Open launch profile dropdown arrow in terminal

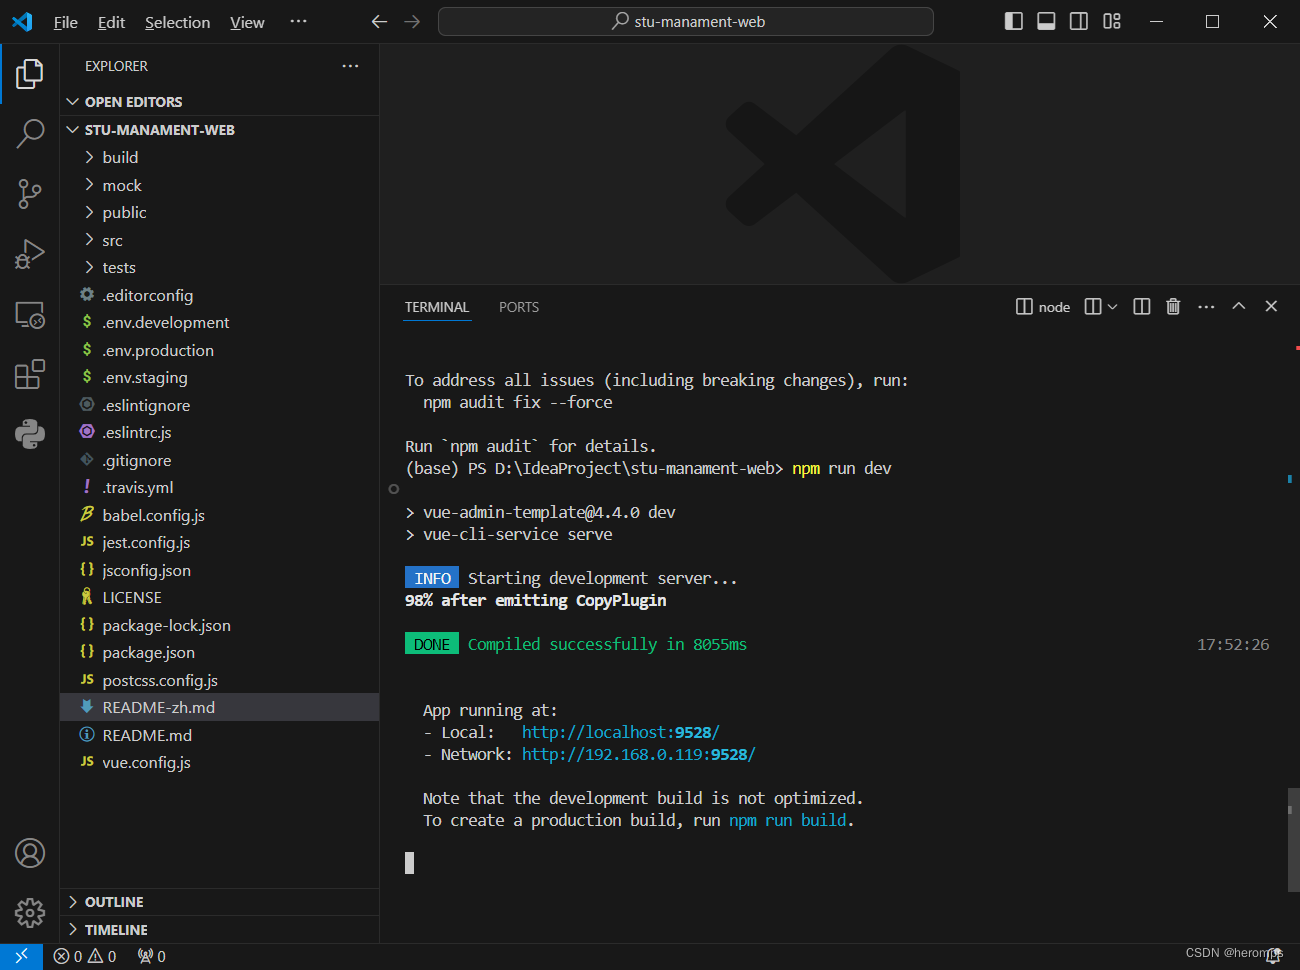tap(1112, 307)
